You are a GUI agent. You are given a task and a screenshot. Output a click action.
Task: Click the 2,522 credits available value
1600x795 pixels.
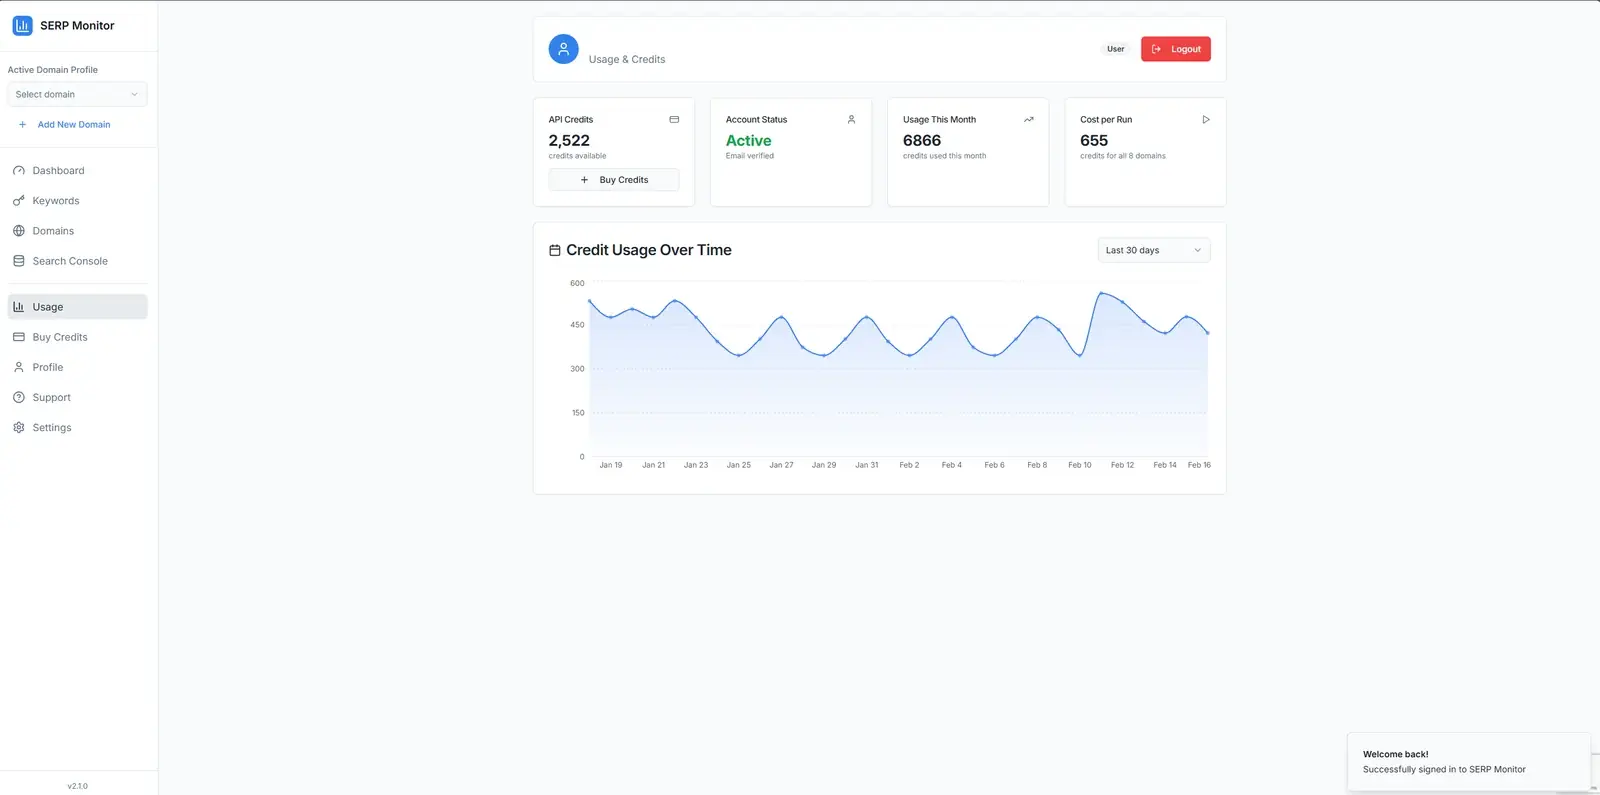tap(569, 141)
